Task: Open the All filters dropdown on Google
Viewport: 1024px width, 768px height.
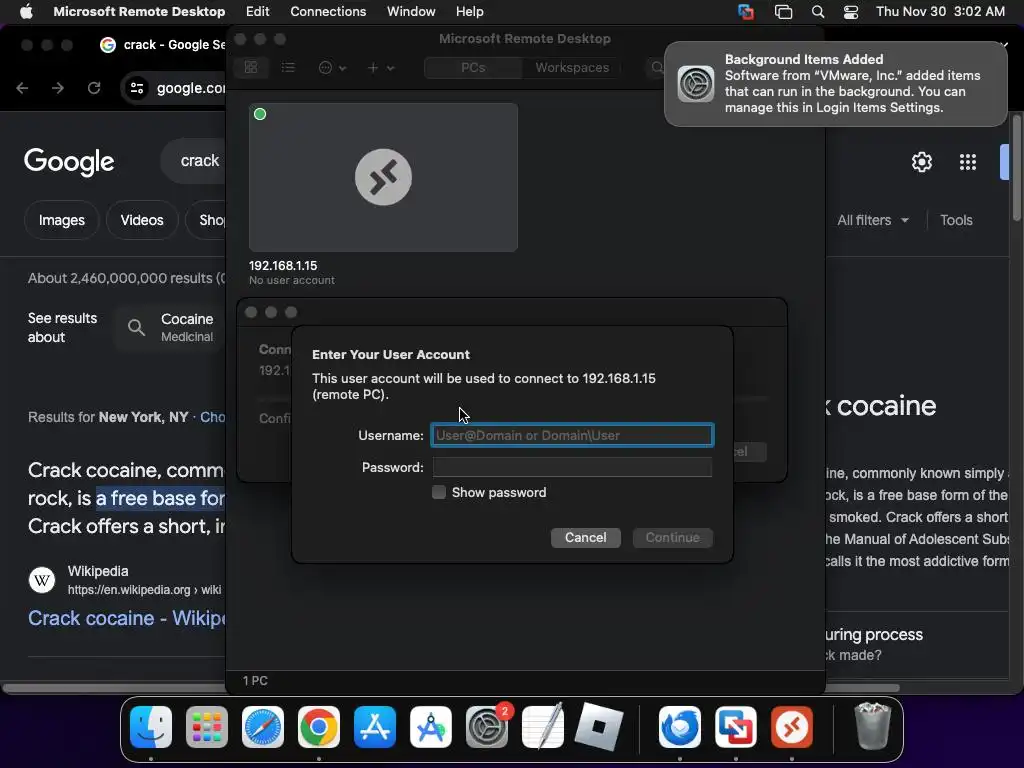Action: (x=872, y=220)
